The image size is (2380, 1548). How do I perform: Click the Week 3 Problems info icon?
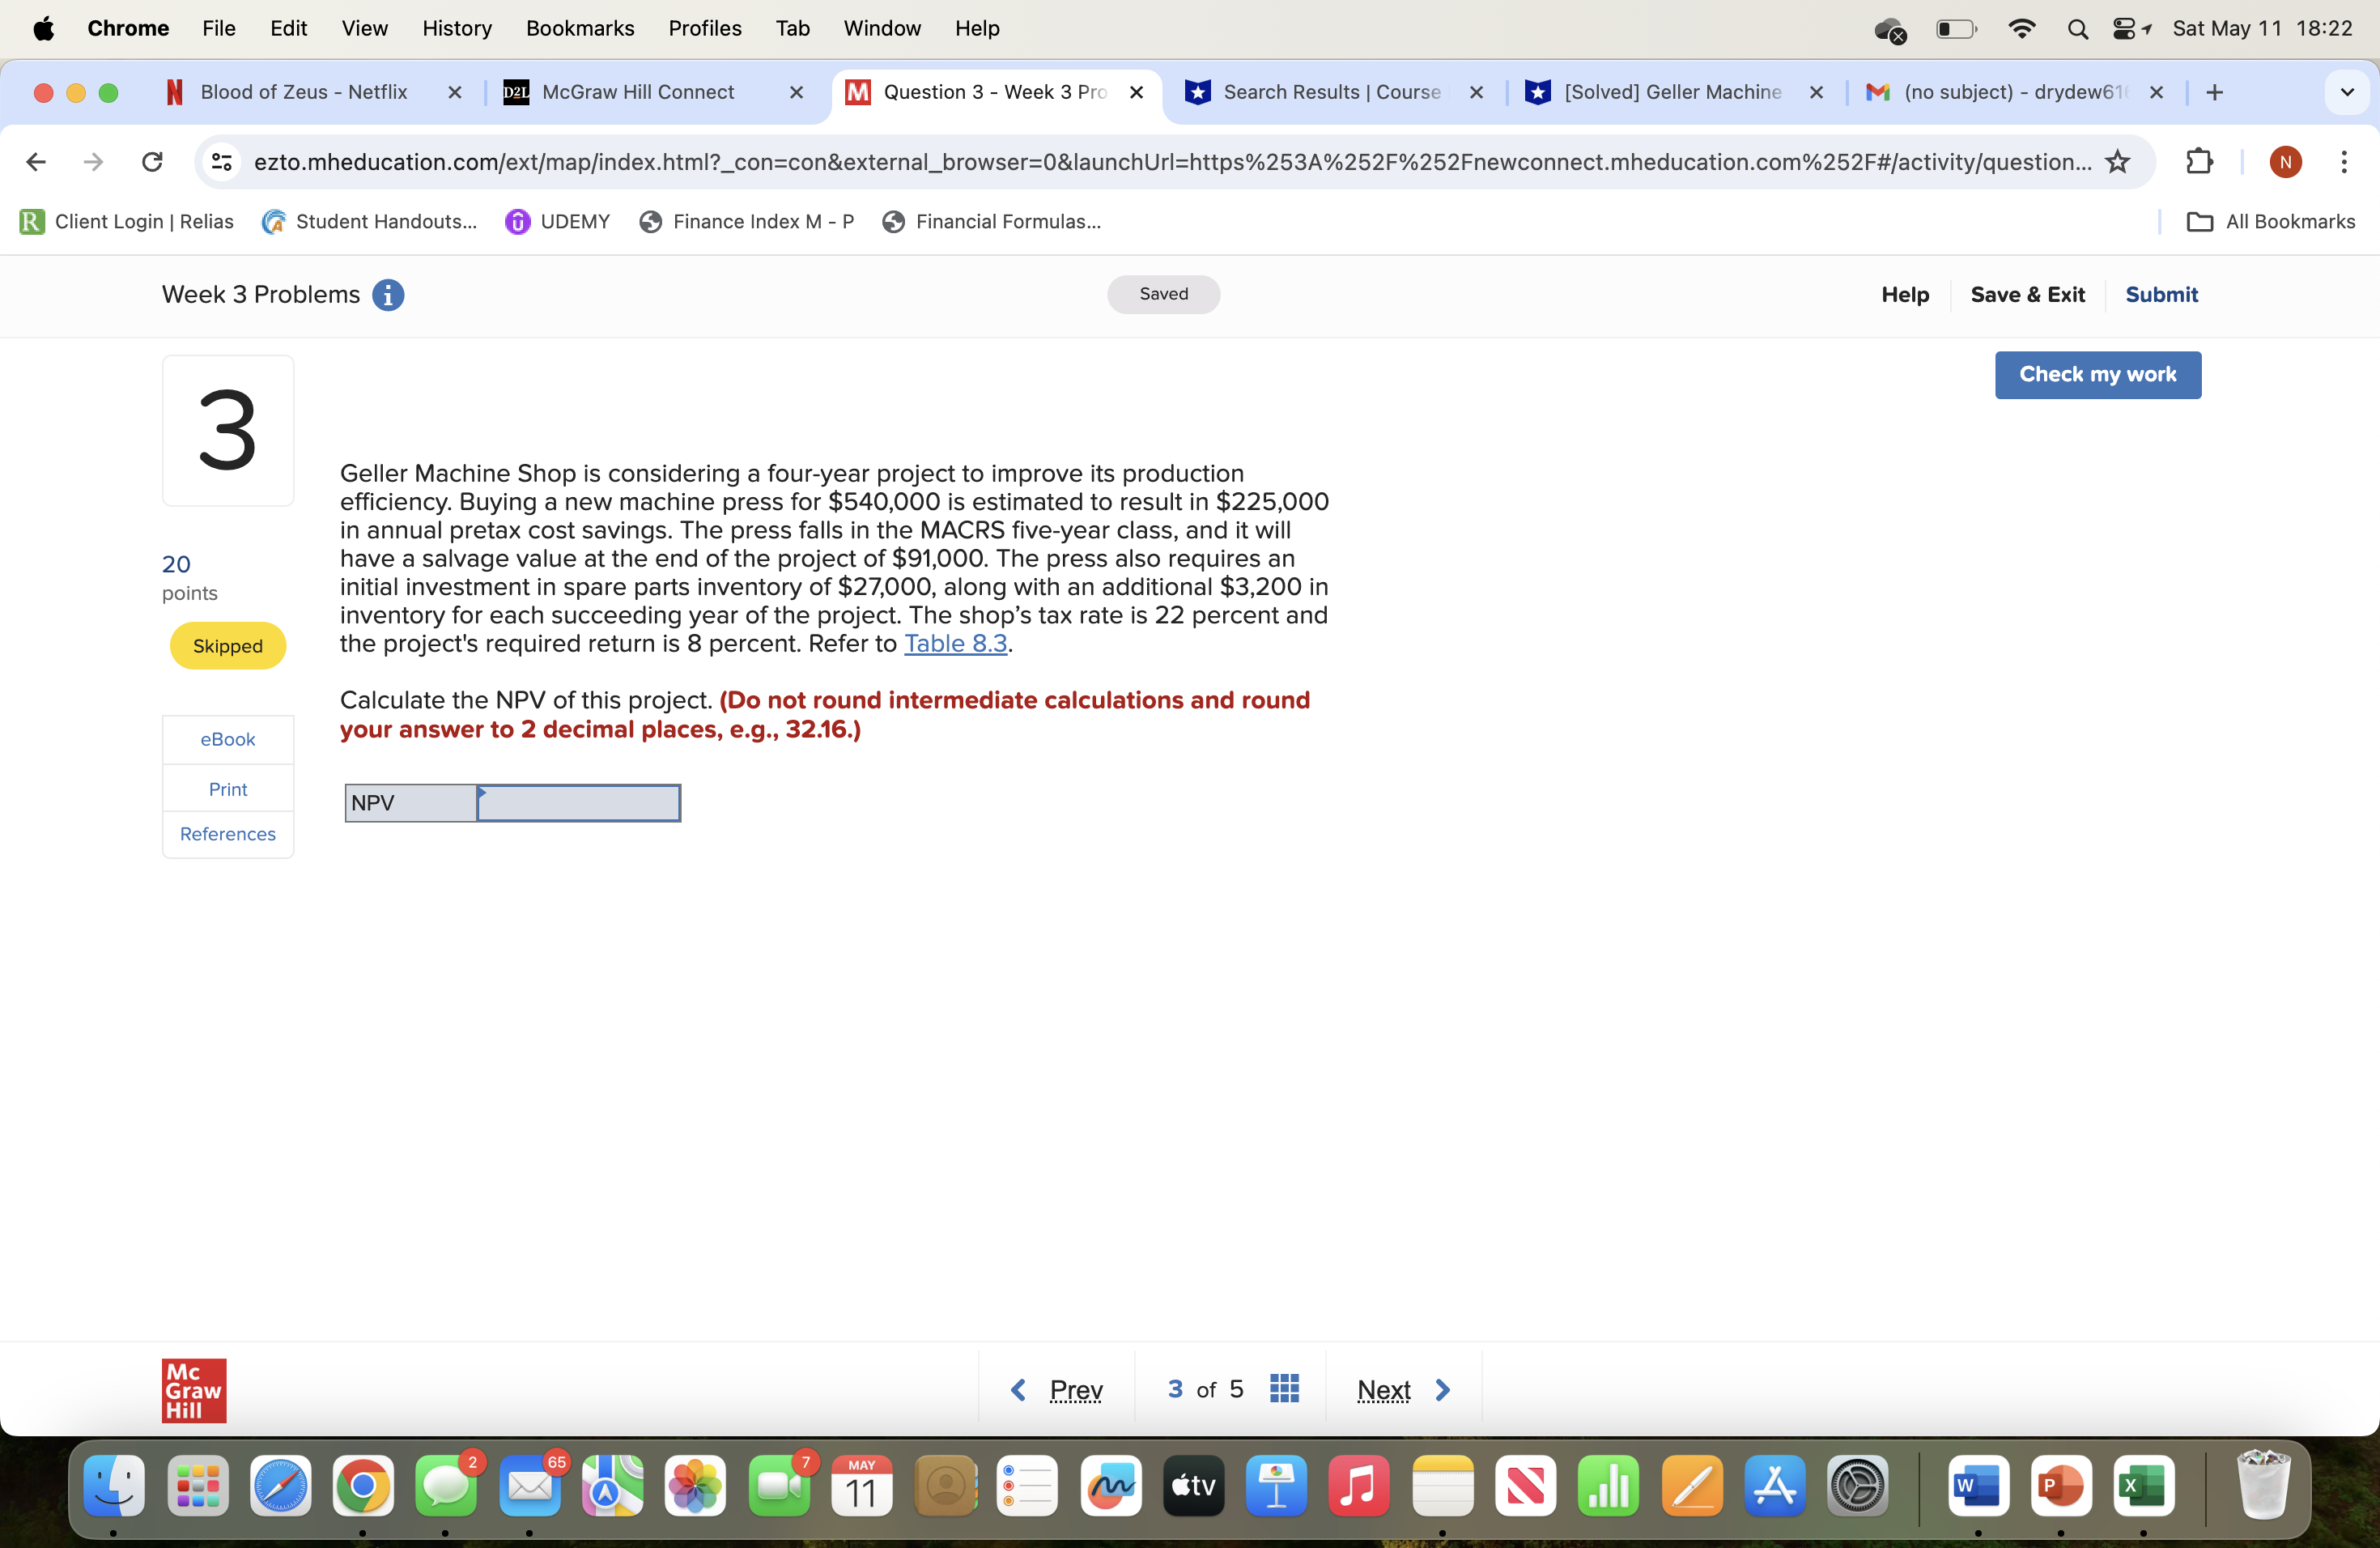[x=388, y=295]
